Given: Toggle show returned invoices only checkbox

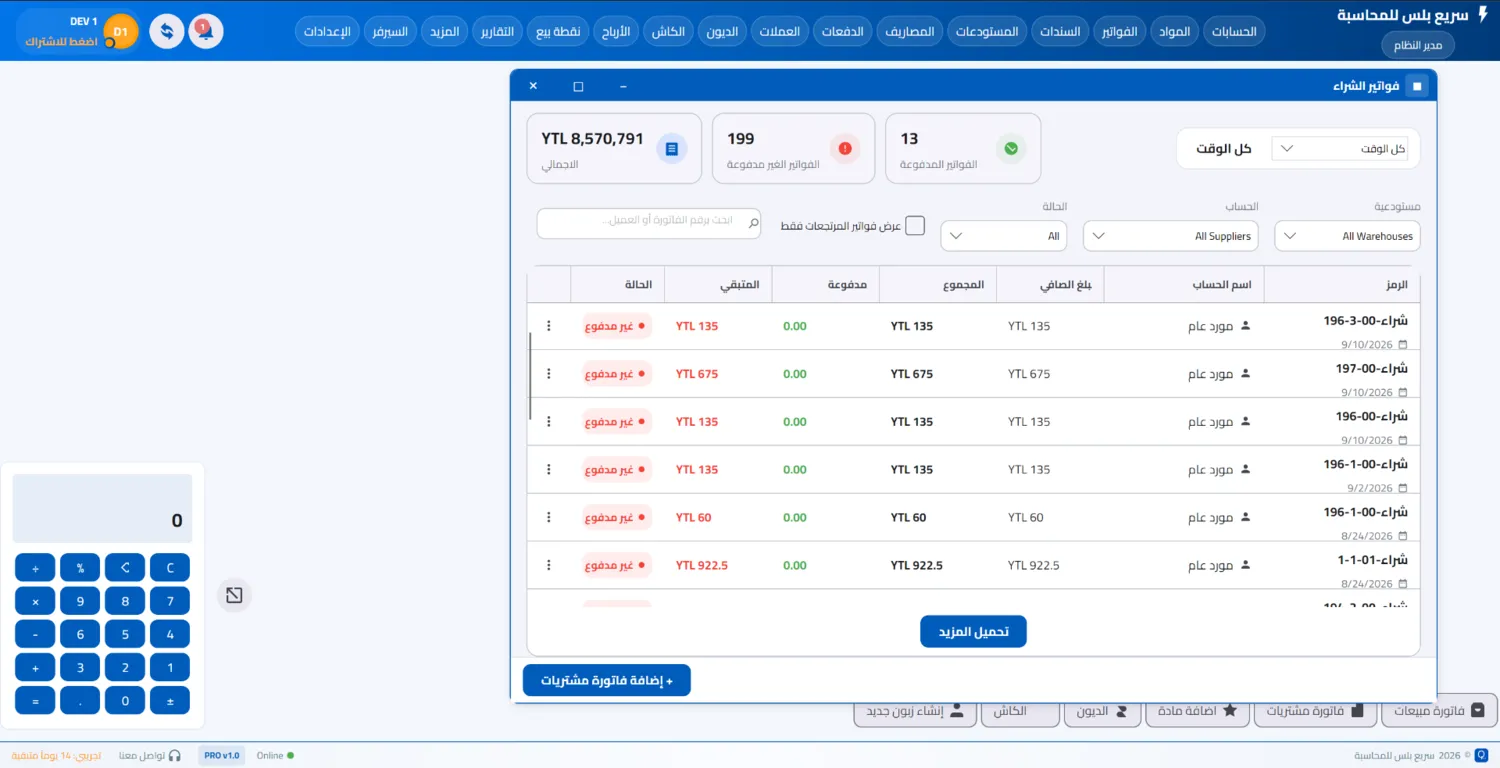Looking at the screenshot, I should tap(915, 226).
